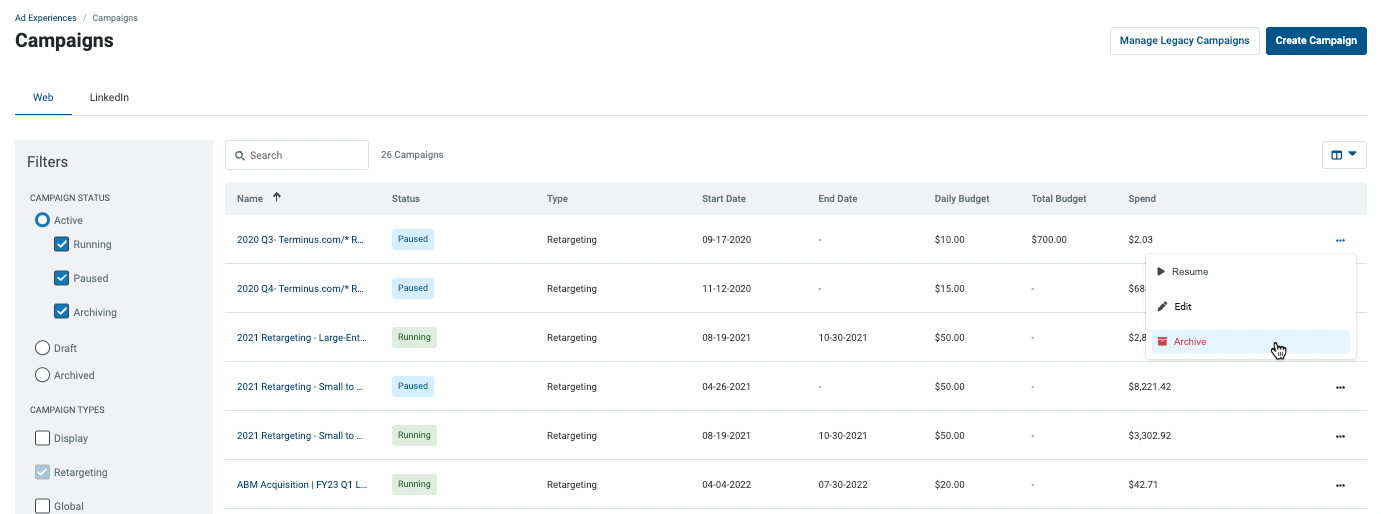Click the 11-12-2020 start date cell

coord(726,289)
